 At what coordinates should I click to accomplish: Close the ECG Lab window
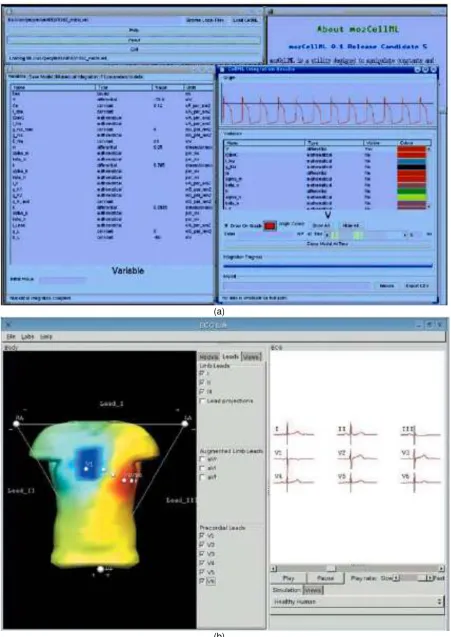tap(440, 325)
